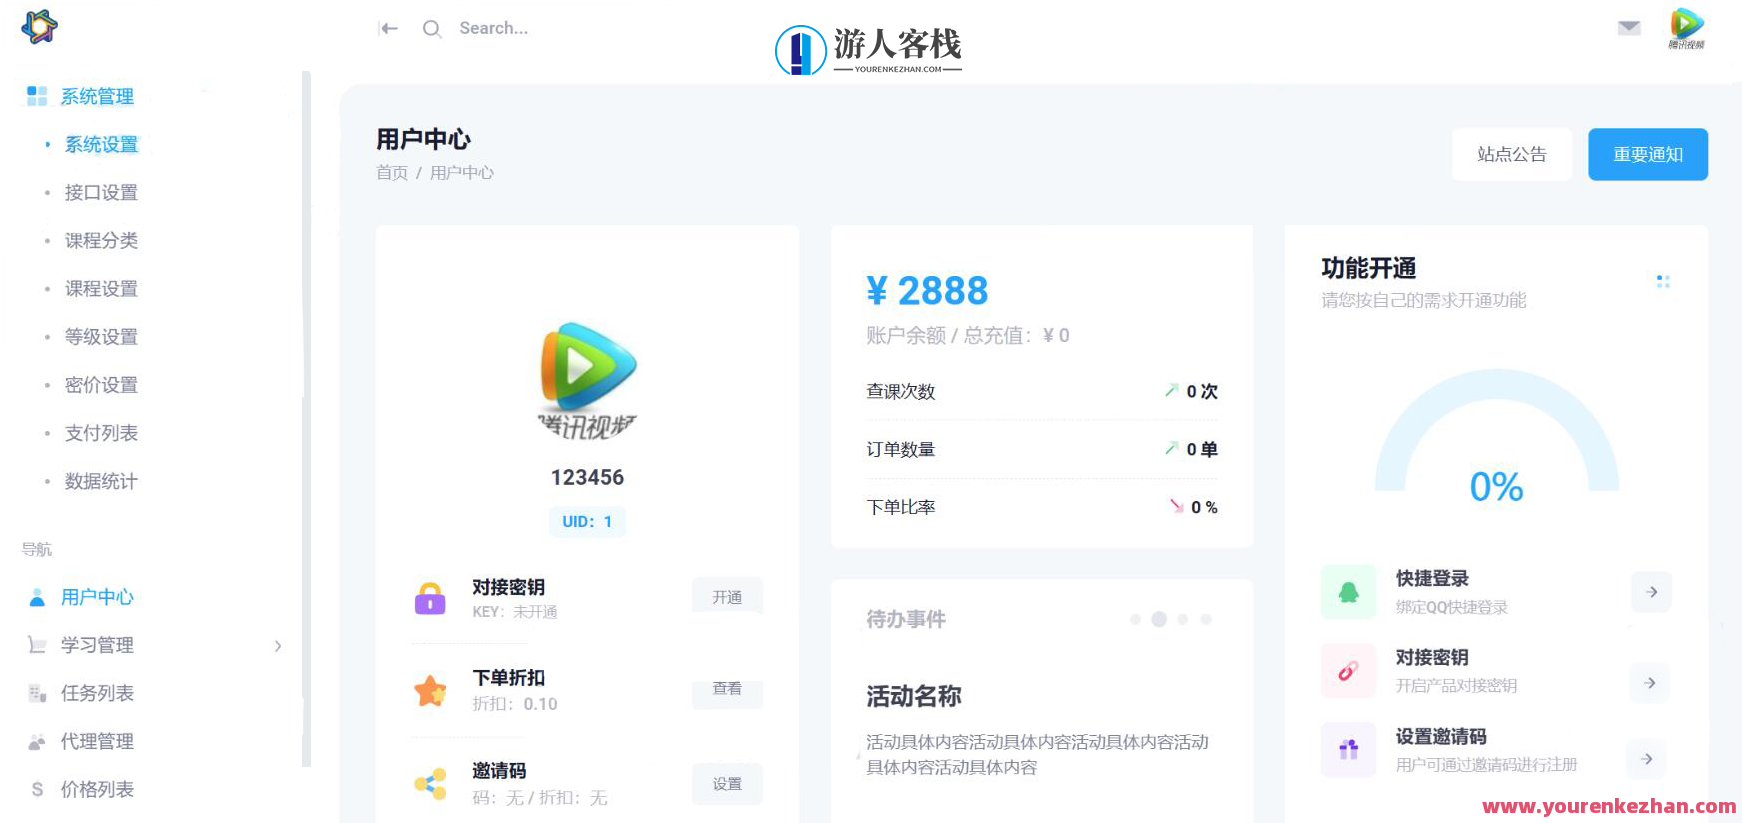Collapse sidebar with the arrow toggle icon

[x=389, y=28]
